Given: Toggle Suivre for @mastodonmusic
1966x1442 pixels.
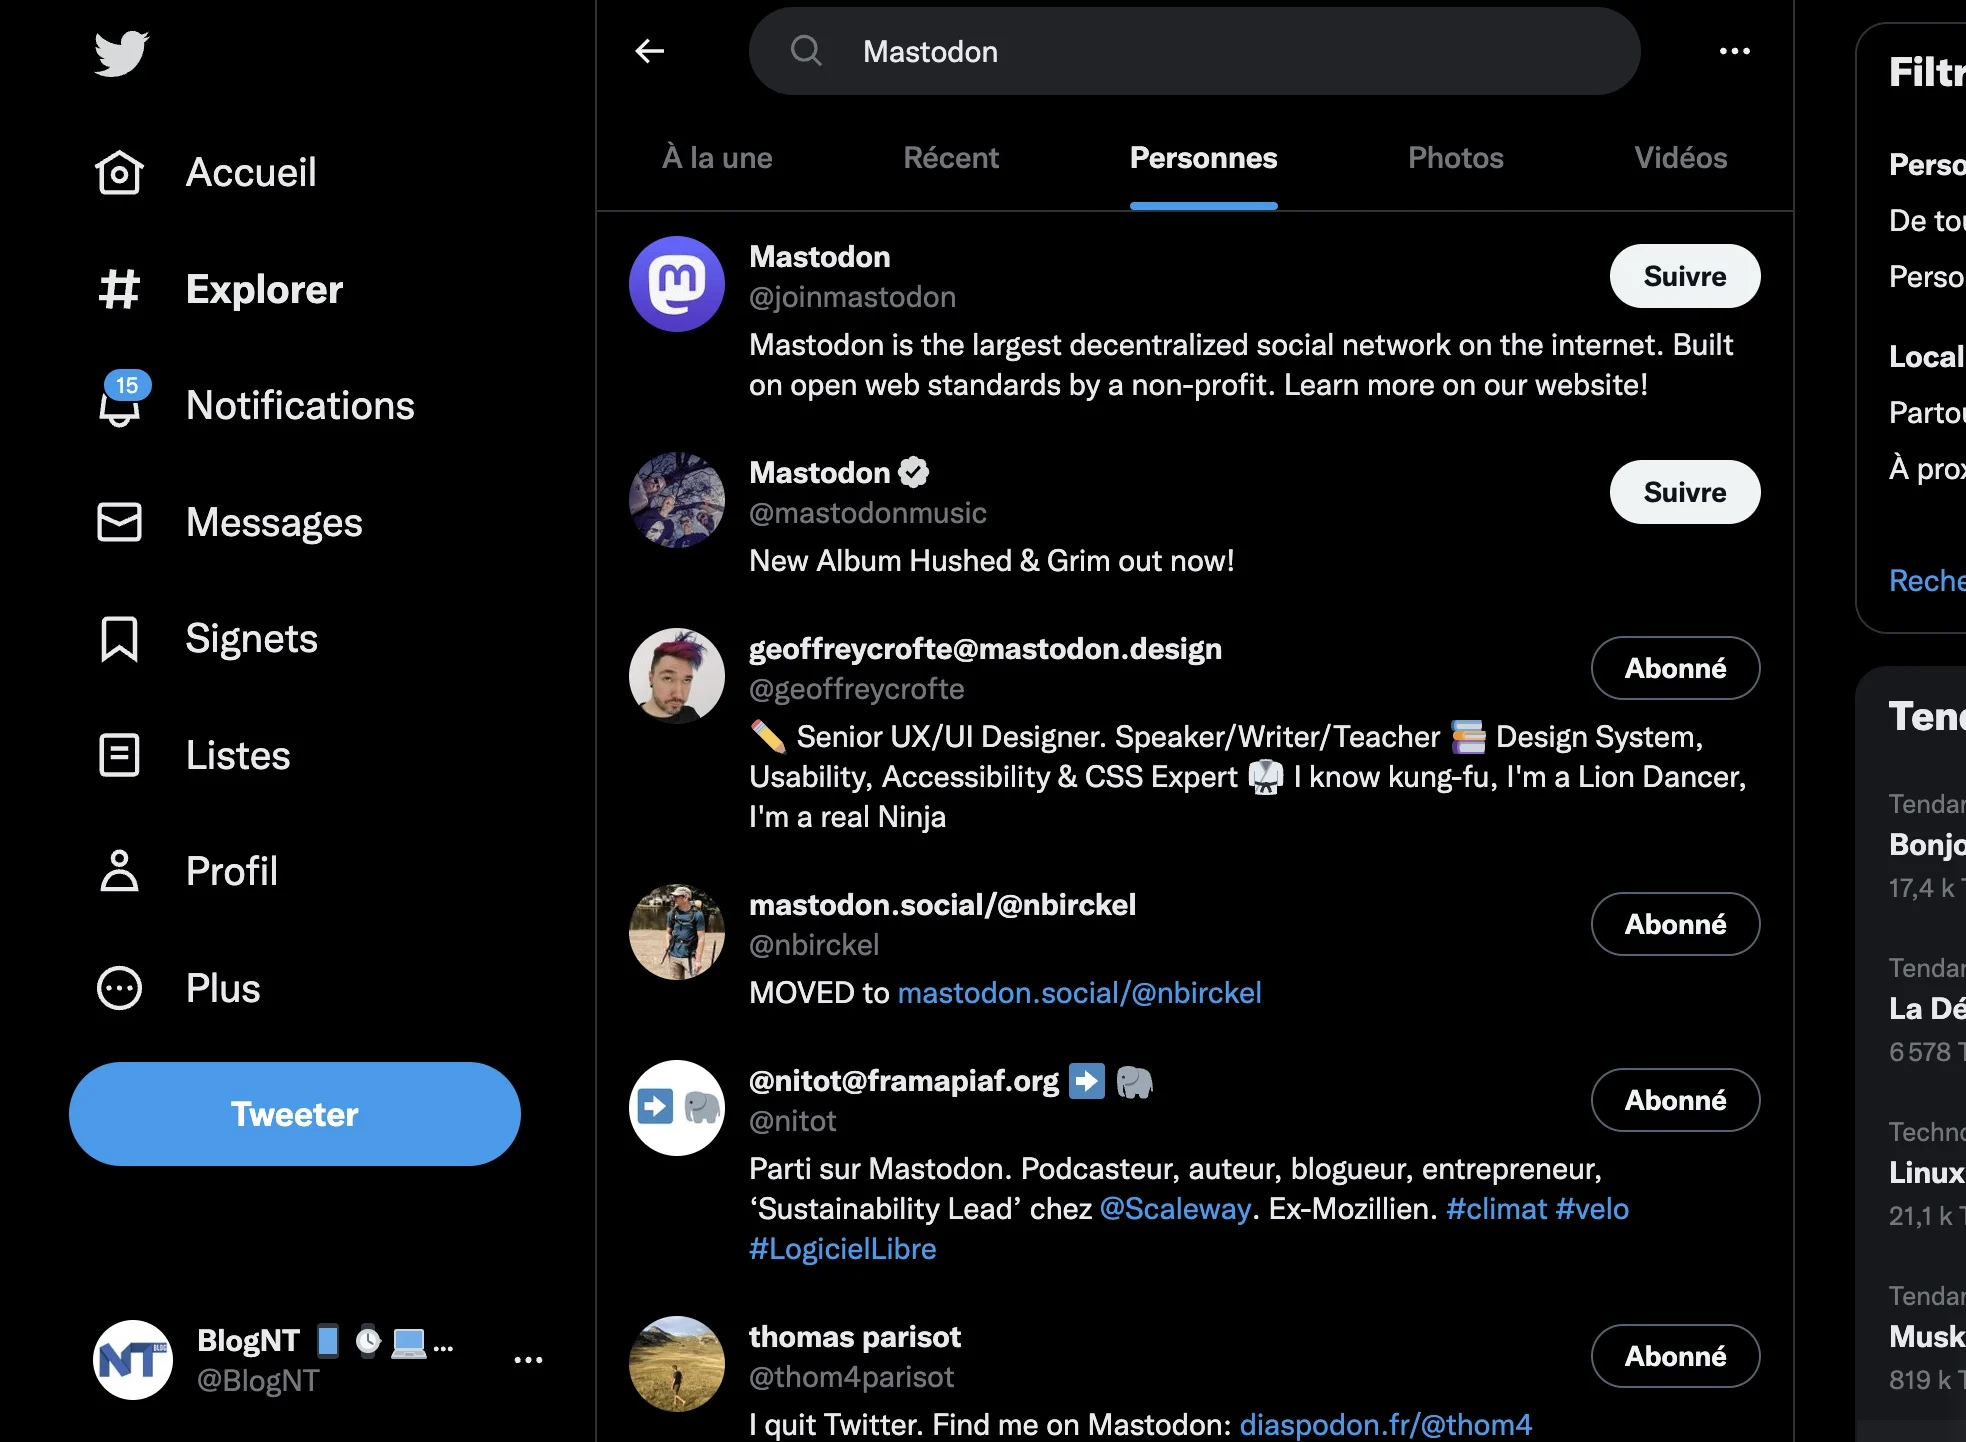Looking at the screenshot, I should [1684, 492].
